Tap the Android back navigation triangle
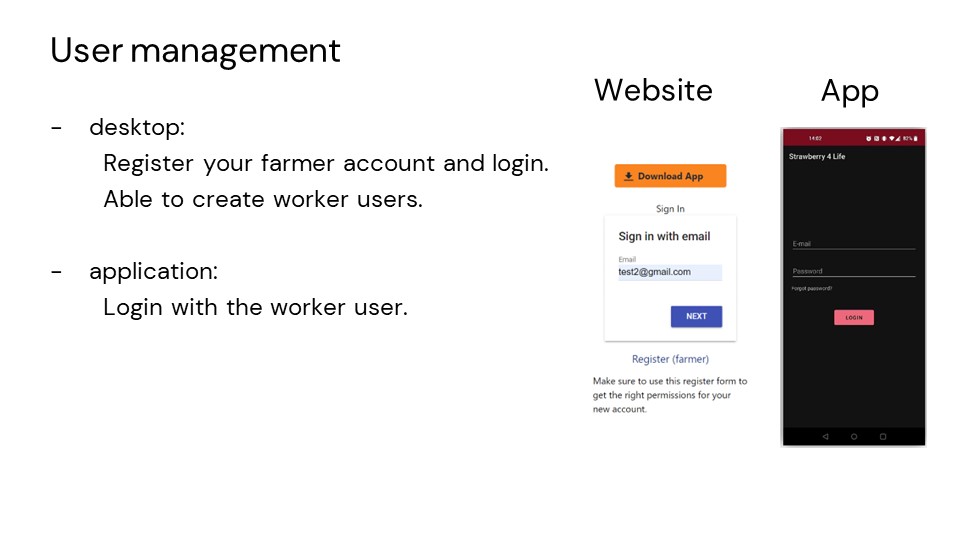Viewport: 960px width, 540px height. [825, 437]
